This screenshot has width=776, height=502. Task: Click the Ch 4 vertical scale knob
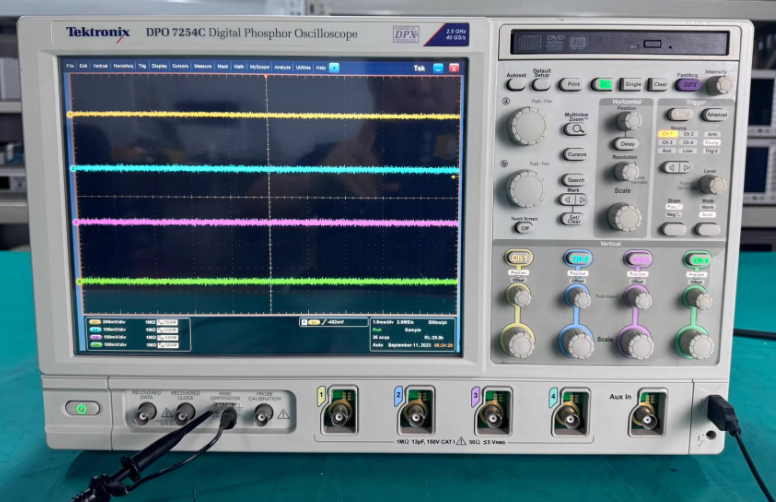695,345
